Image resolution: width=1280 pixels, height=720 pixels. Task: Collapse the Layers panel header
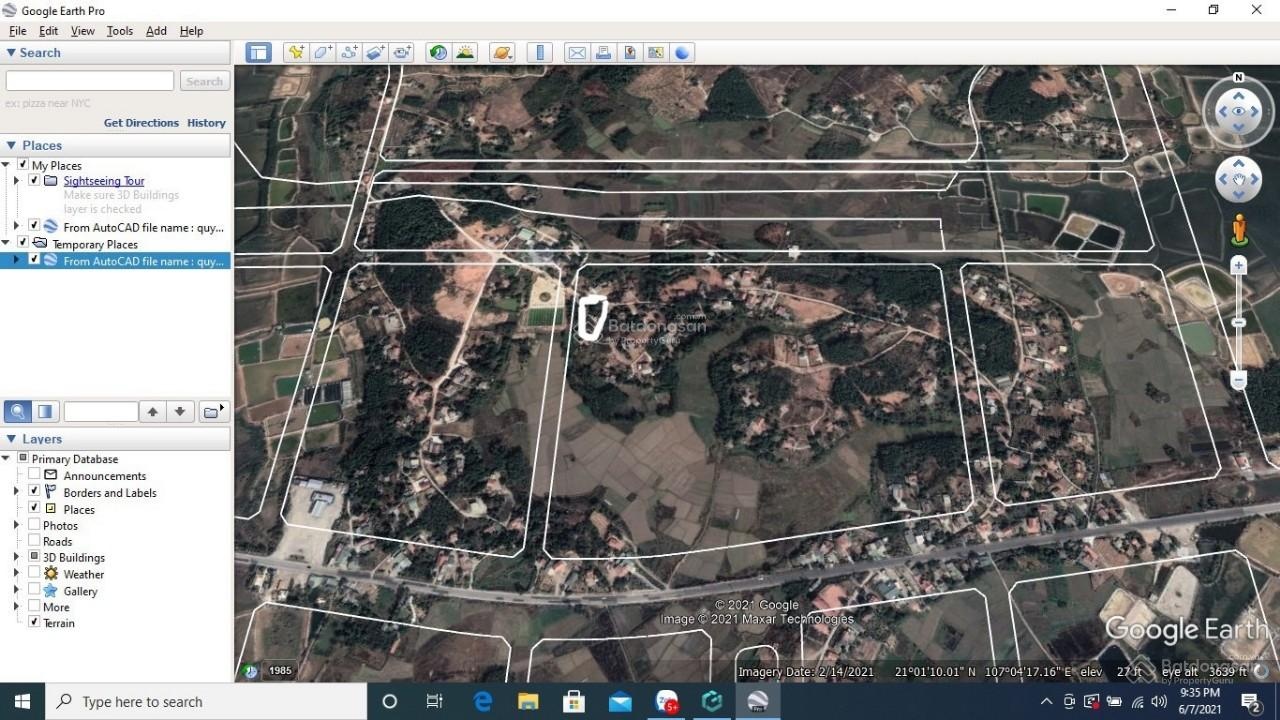point(11,439)
